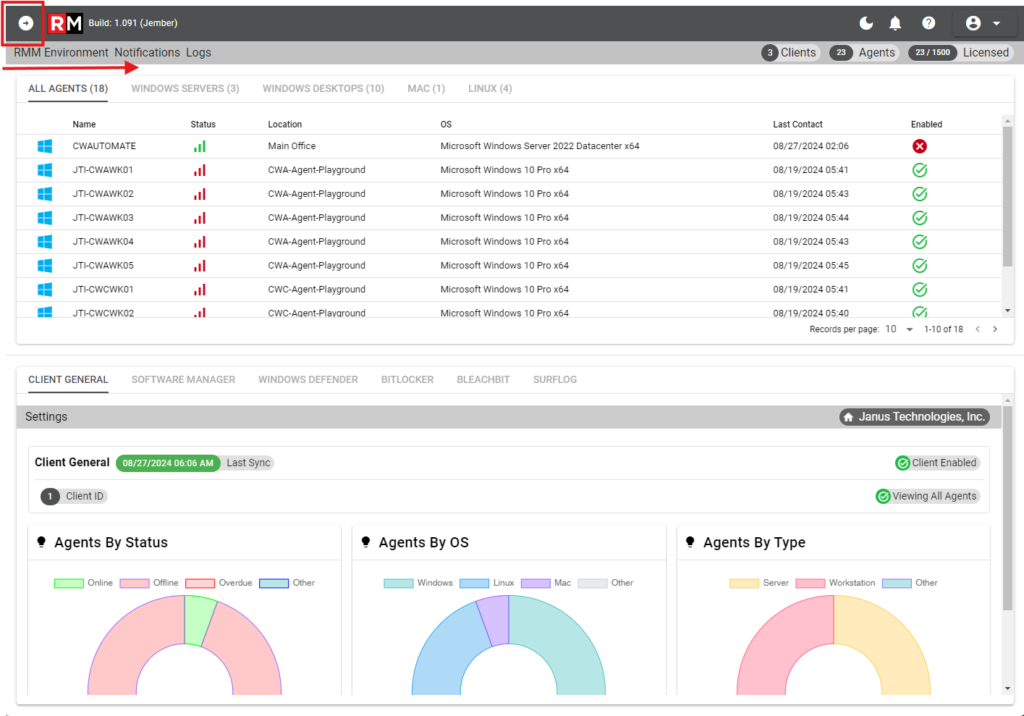Click the RM logo

tap(65, 24)
